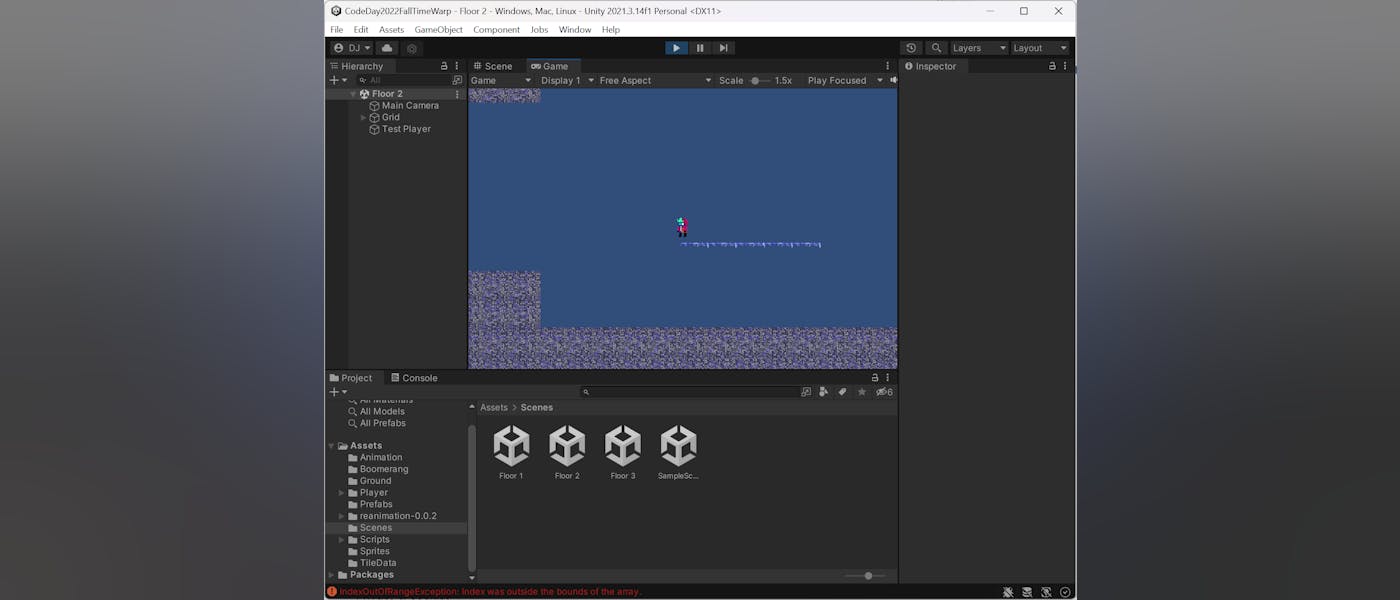Viewport: 1400px width, 600px height.
Task: Collapse the Floor 2 scene in Hierarchy
Action: pos(353,94)
